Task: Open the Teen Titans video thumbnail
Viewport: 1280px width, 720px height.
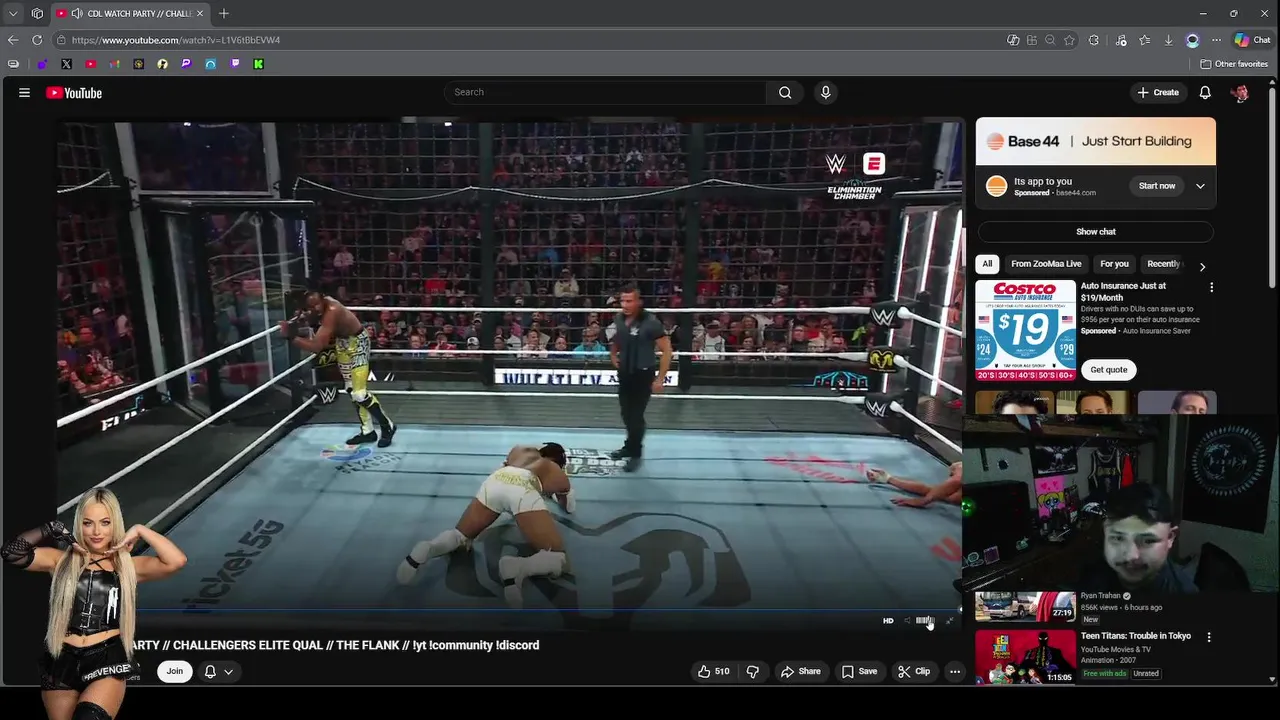Action: click(1025, 656)
